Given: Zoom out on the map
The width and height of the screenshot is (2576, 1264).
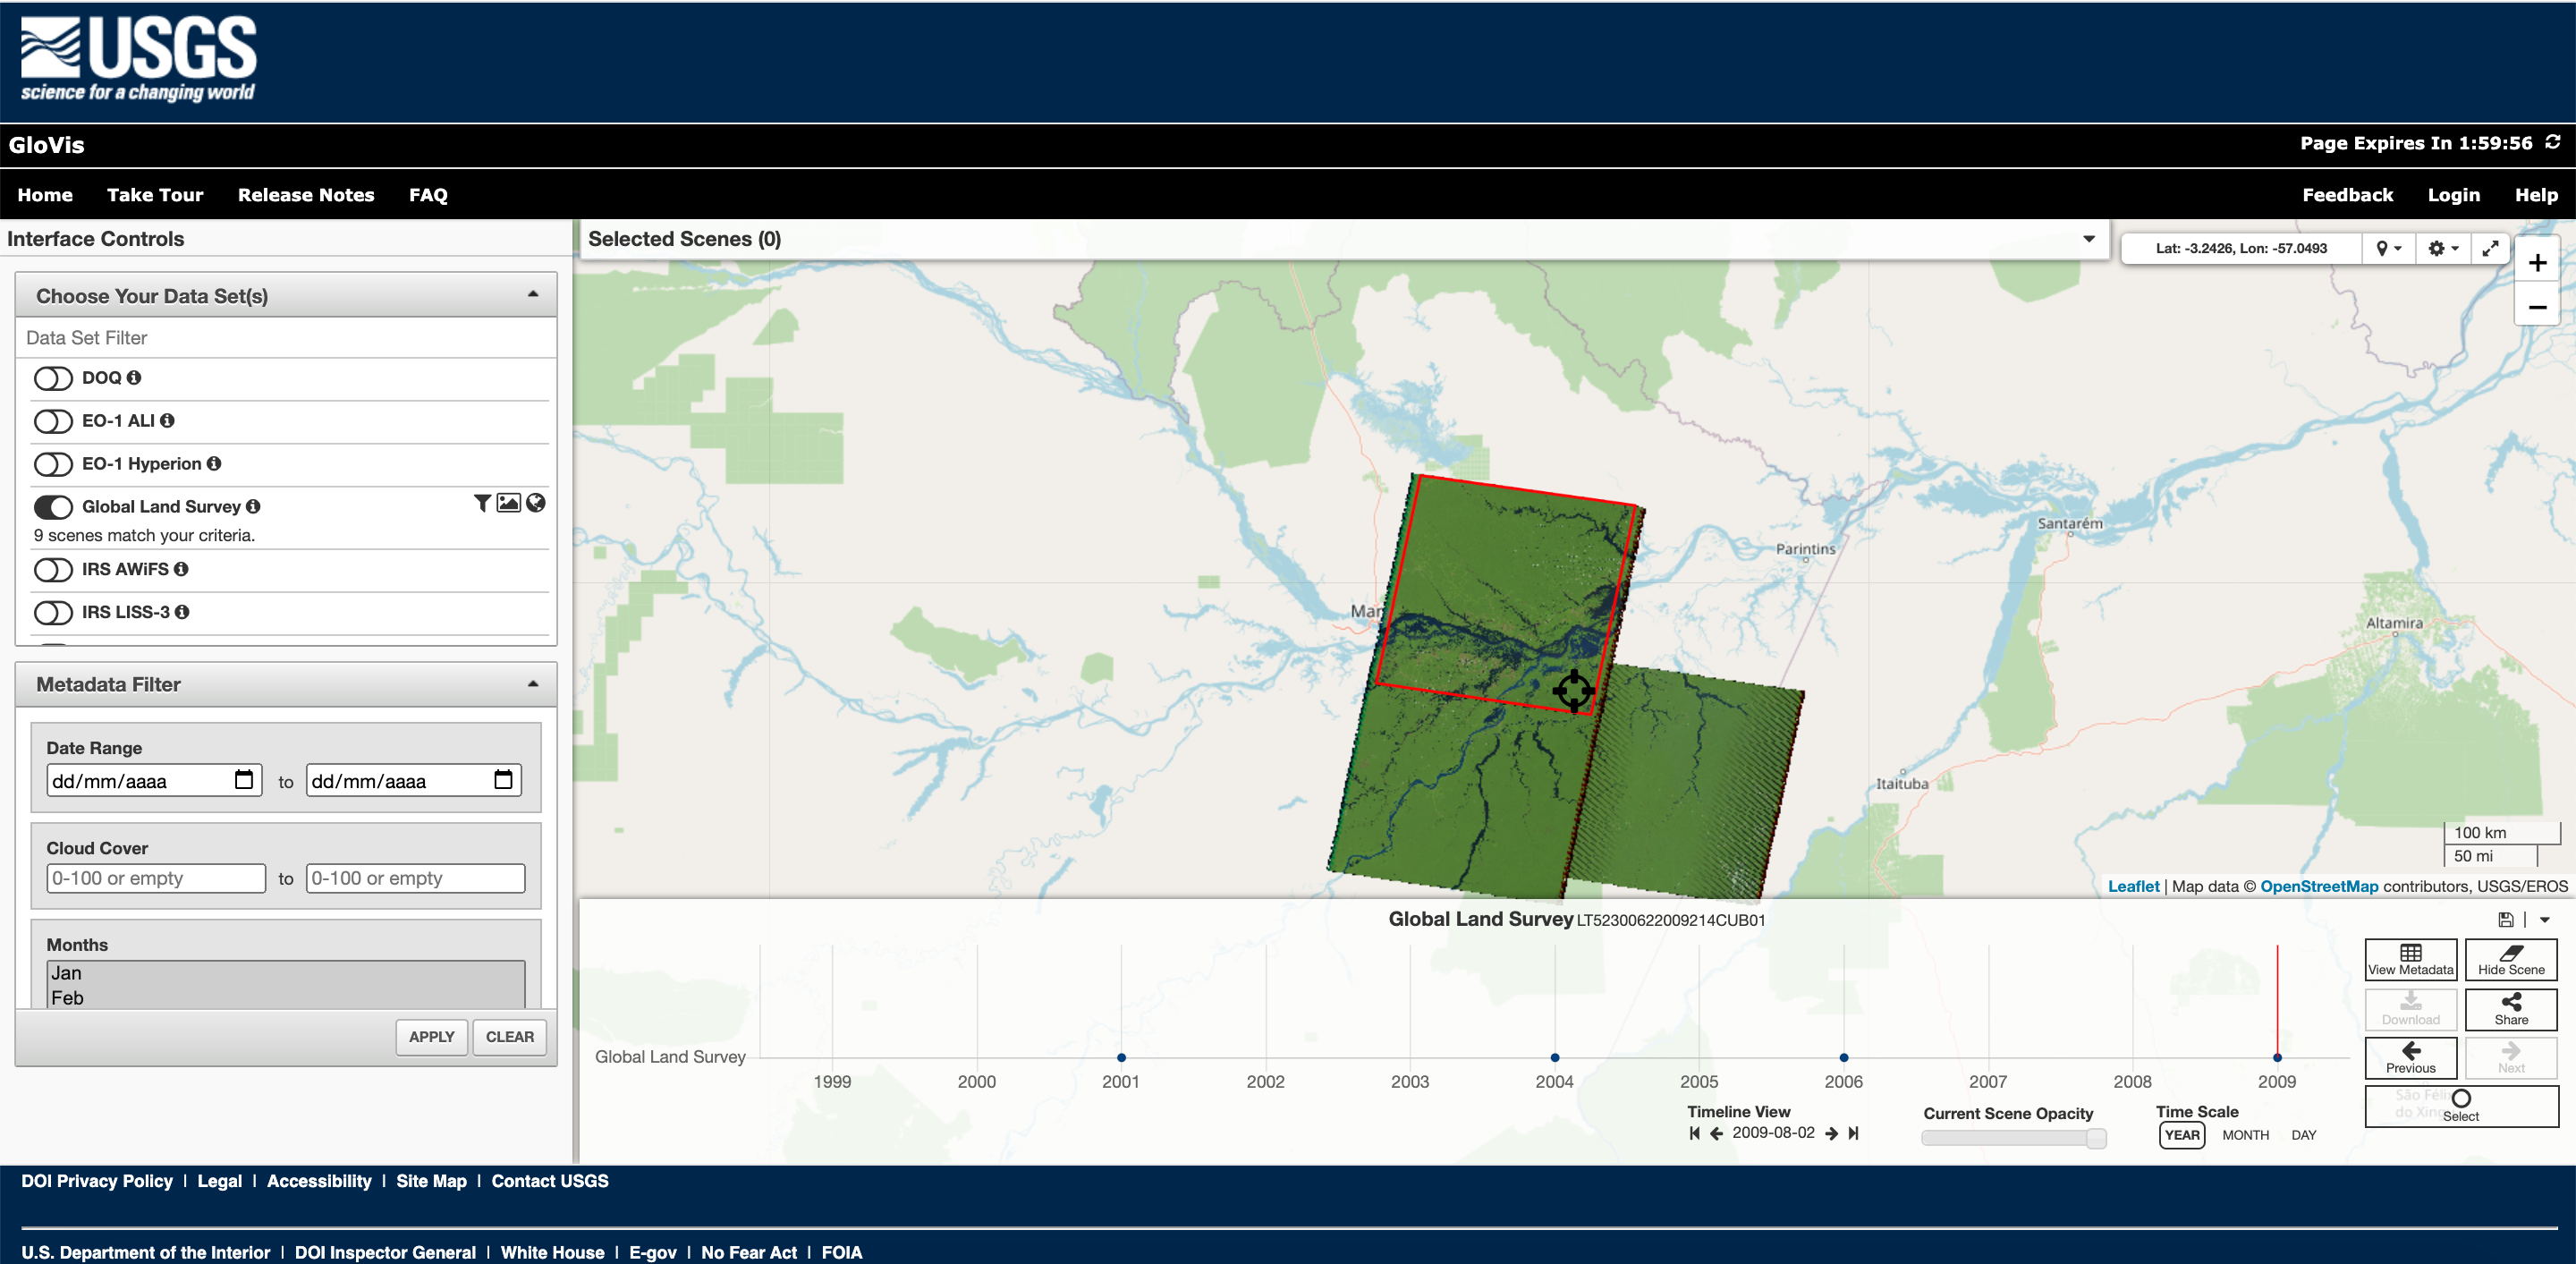Looking at the screenshot, I should pos(2537,306).
